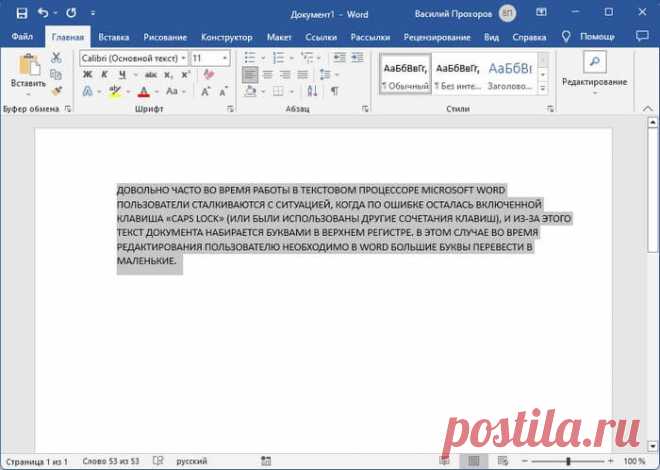Select the Format Painter brush

click(x=56, y=90)
